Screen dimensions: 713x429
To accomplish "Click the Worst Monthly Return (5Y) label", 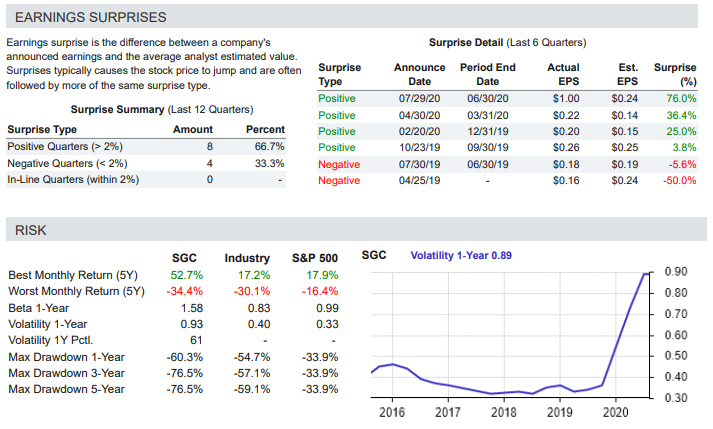I will click(x=76, y=291).
